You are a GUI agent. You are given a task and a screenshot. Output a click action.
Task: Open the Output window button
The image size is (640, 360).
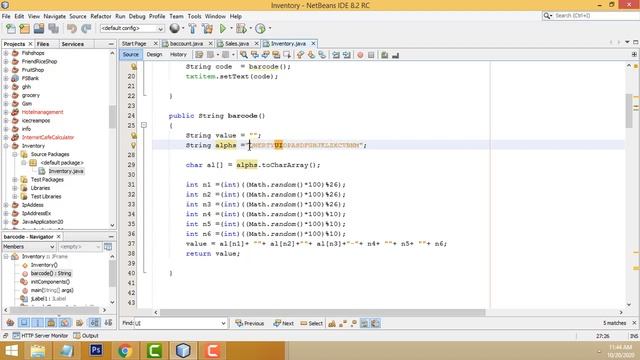coord(86,336)
